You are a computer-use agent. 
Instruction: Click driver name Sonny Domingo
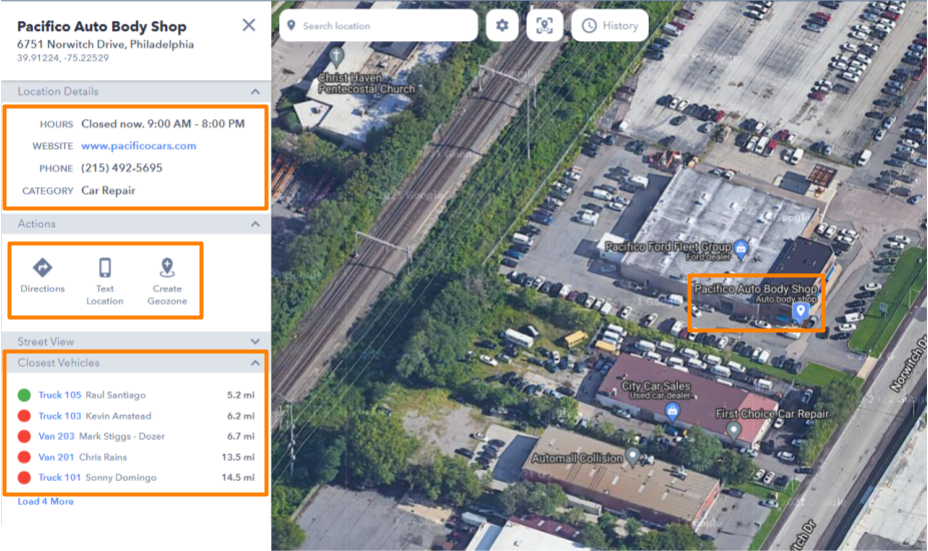121,477
